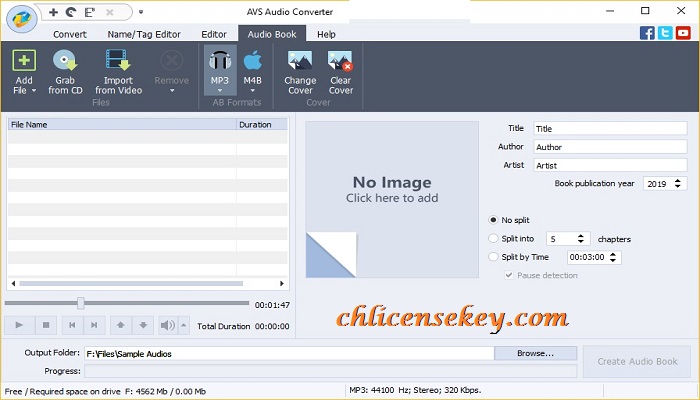Click the X quick access icon
The height and width of the screenshot is (400, 700).
coord(109,12)
